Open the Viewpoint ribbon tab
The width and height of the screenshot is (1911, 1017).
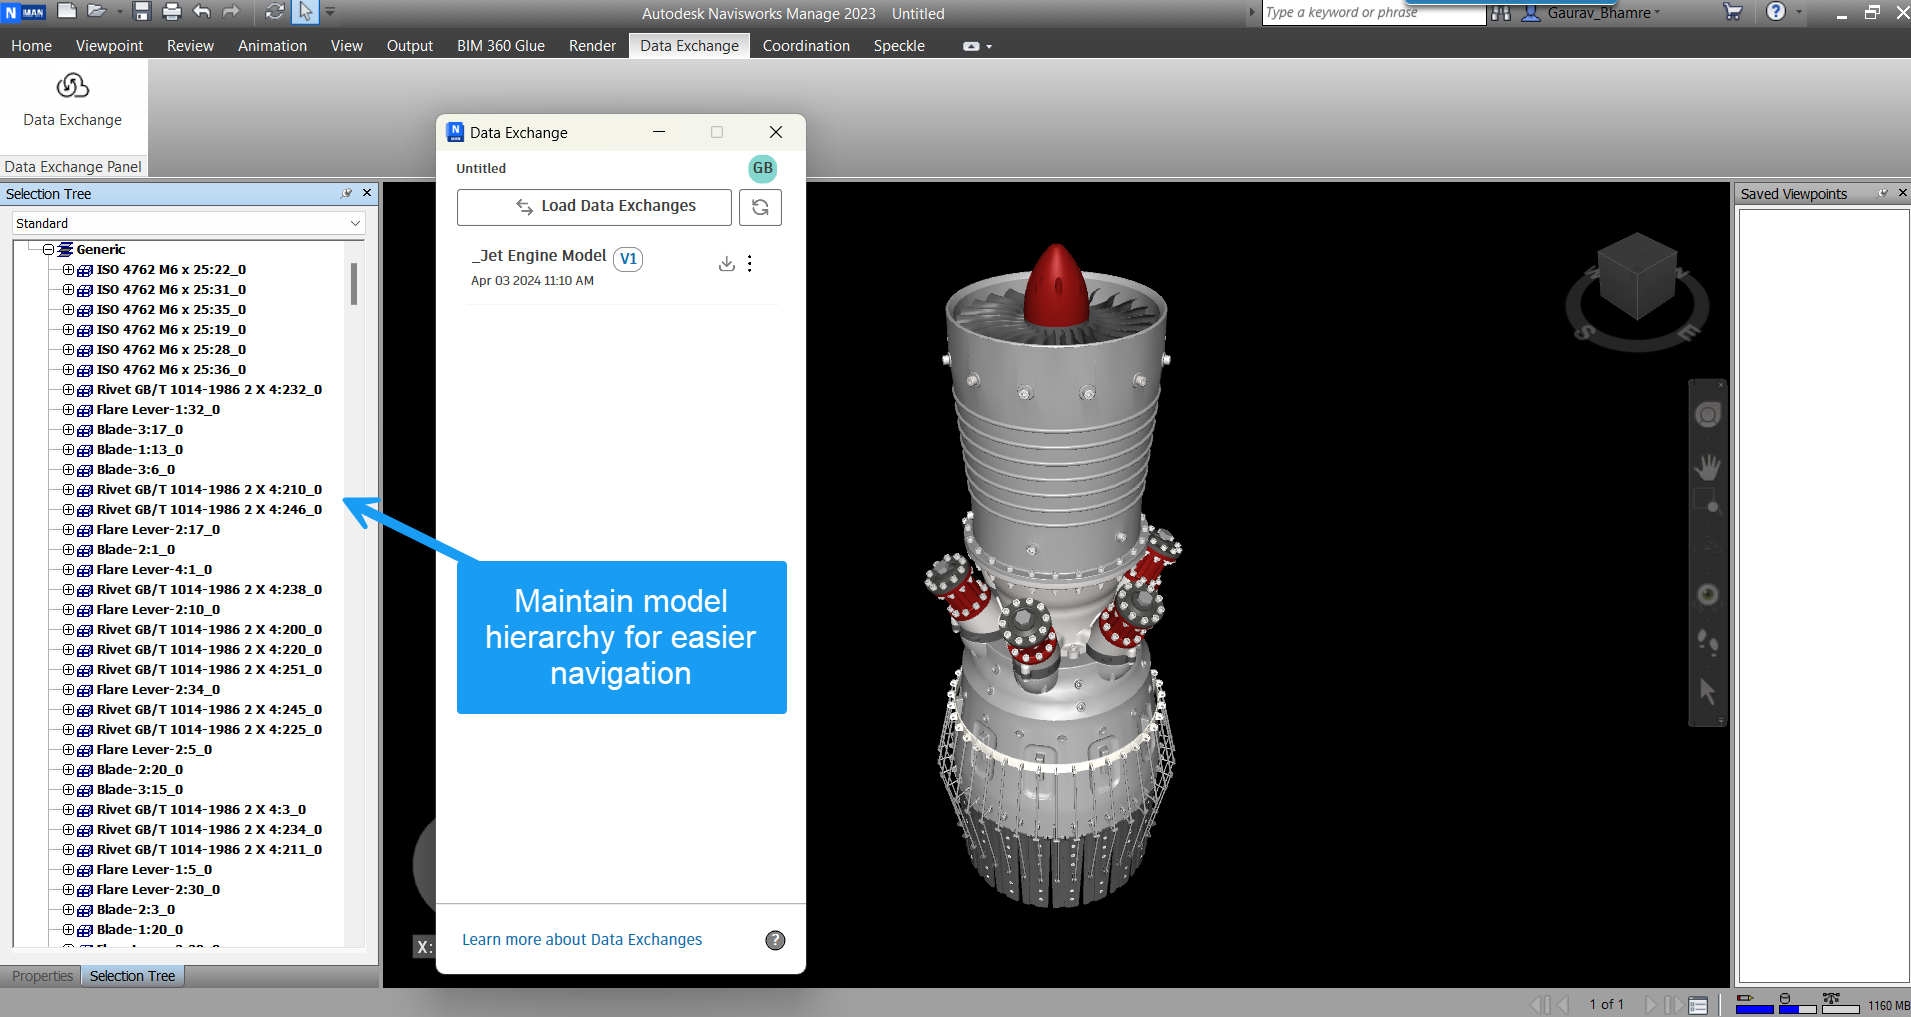[x=109, y=46]
